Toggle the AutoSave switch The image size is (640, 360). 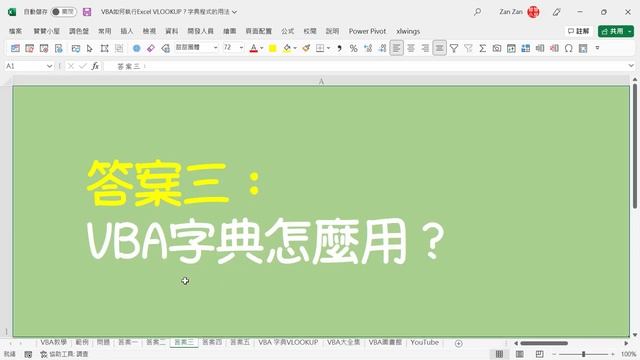click(63, 12)
